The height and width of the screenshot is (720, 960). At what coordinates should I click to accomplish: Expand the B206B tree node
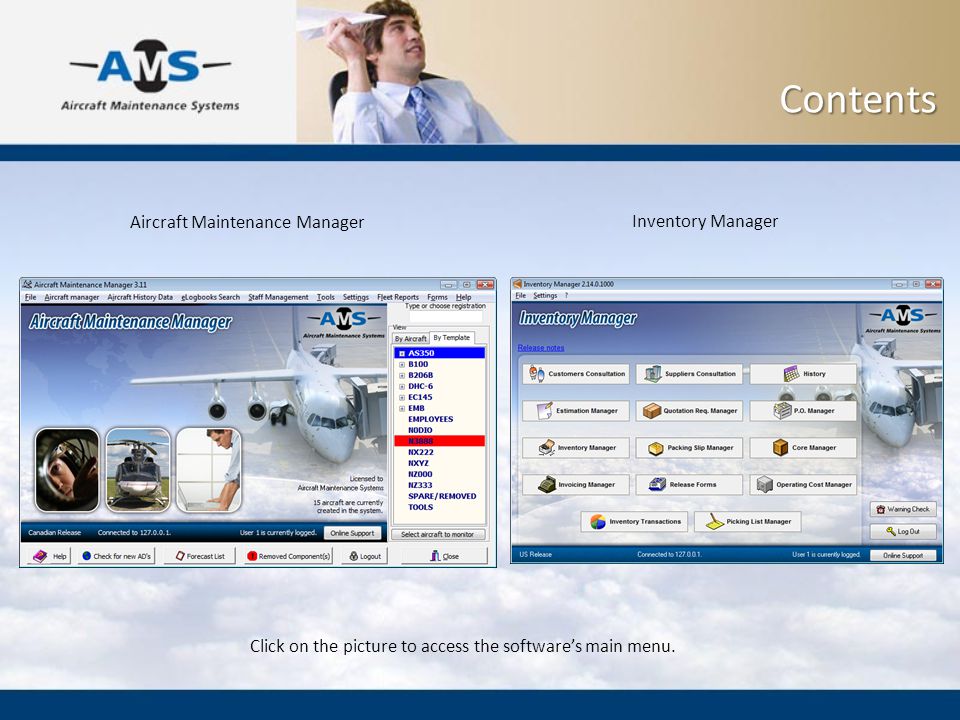(402, 375)
